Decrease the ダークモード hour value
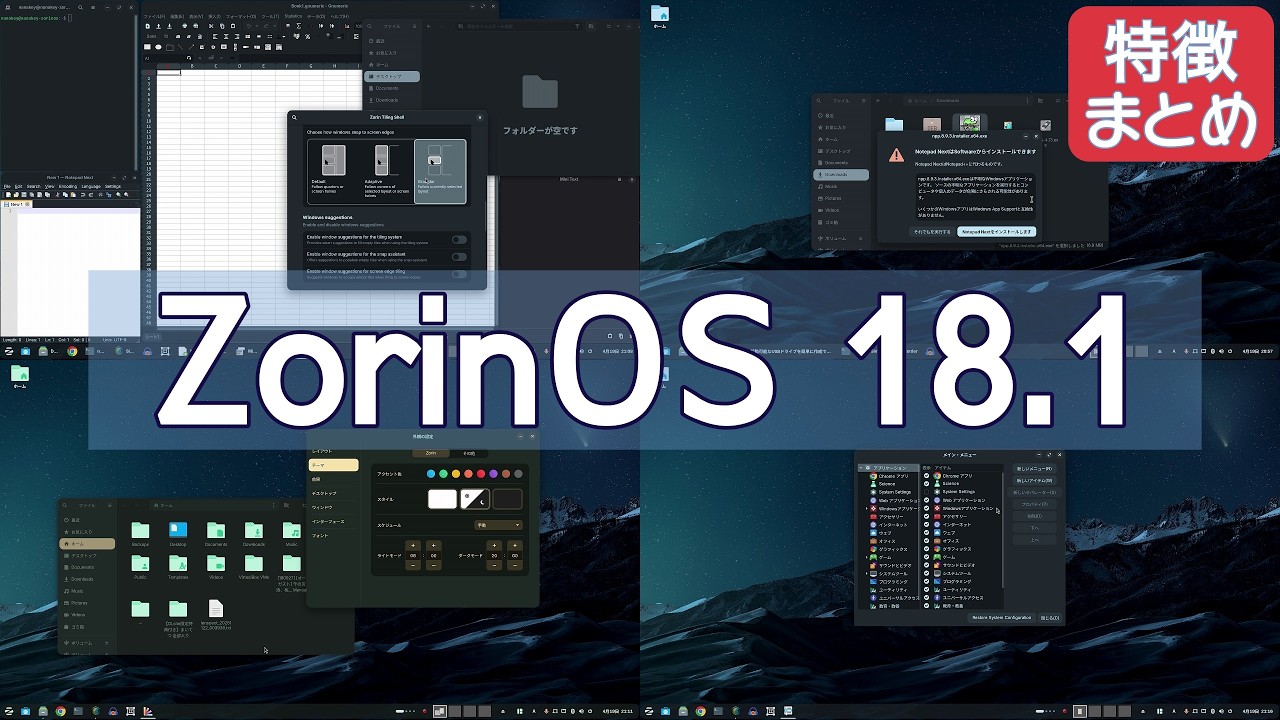This screenshot has width=1280, height=720. 495,566
